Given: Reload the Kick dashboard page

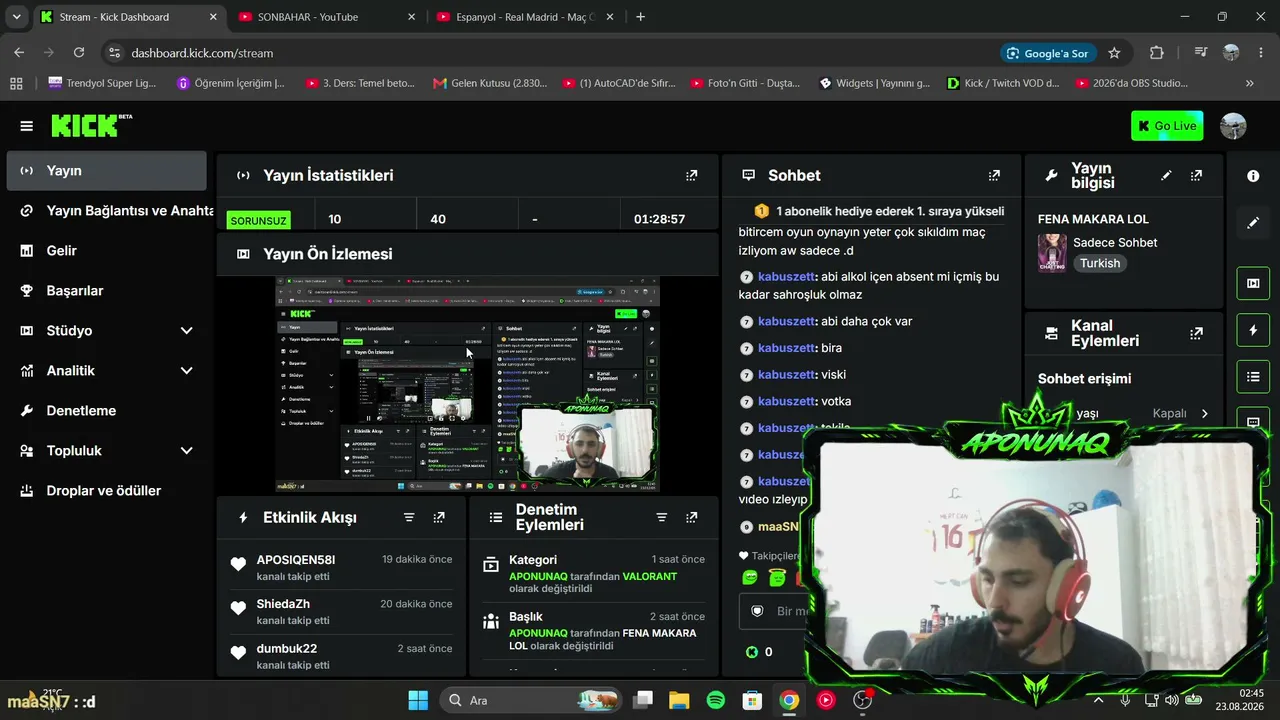Looking at the screenshot, I should pos(79,53).
